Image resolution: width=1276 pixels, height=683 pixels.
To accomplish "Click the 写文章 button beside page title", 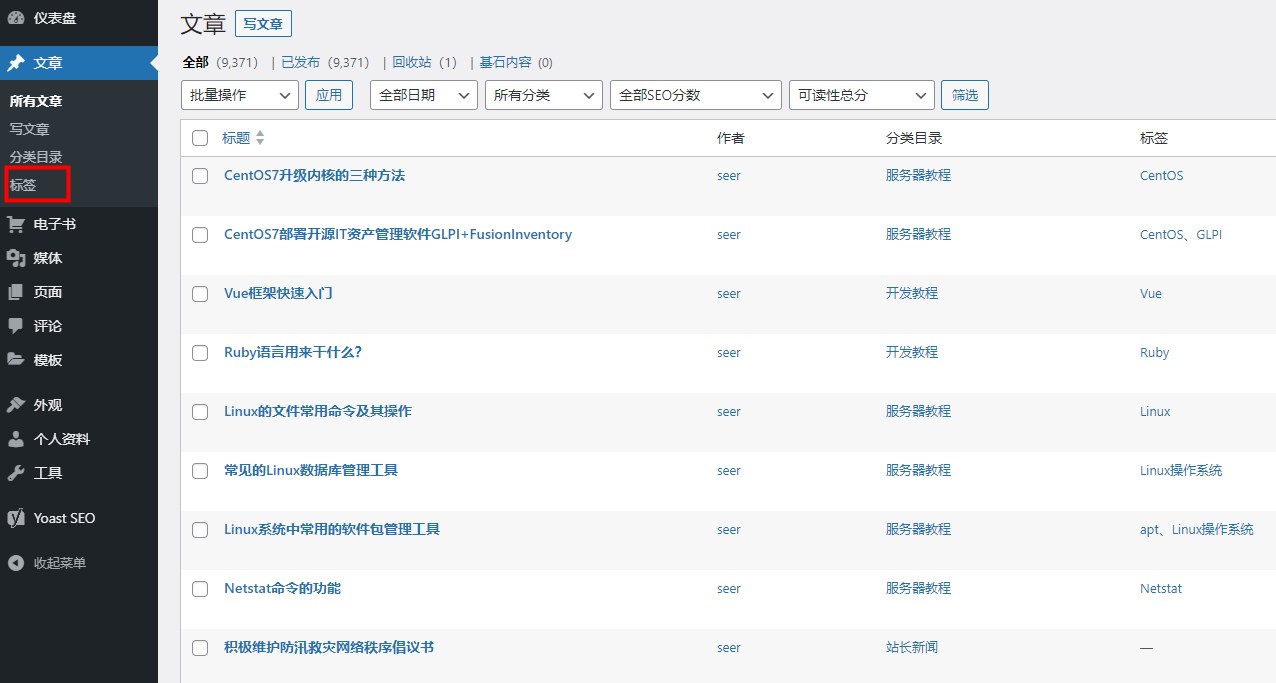I will tap(263, 24).
